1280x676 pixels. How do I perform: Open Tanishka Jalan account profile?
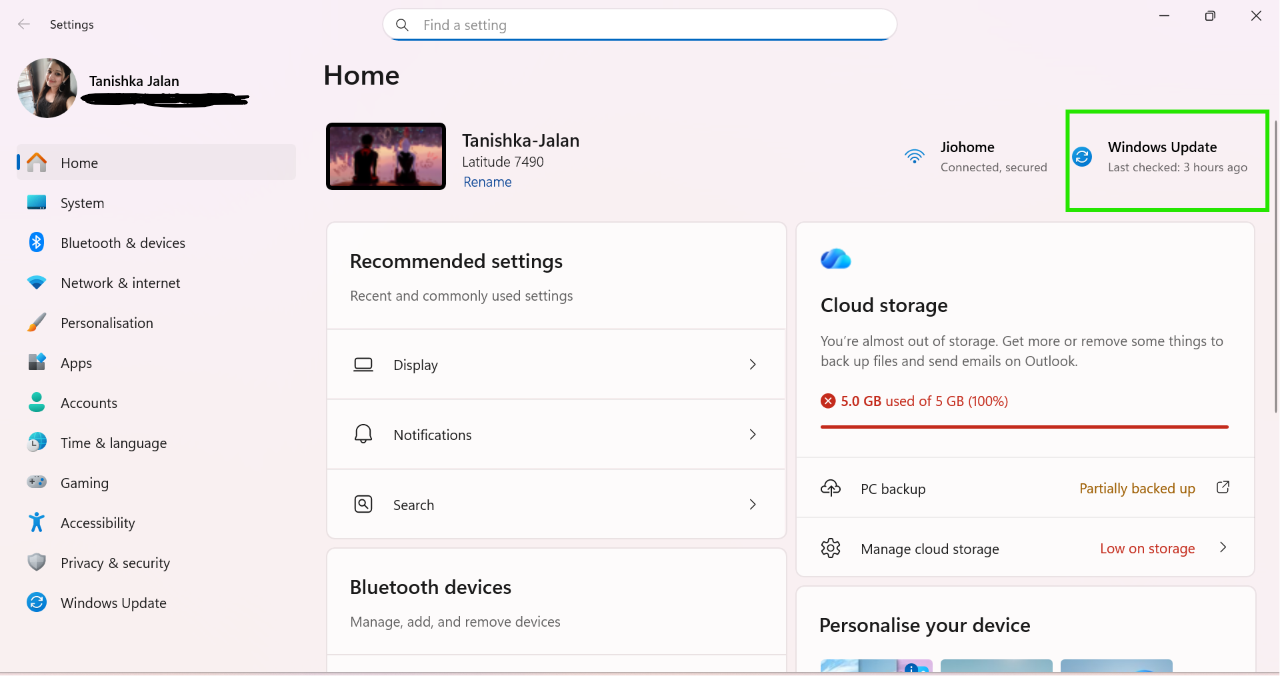(134, 86)
